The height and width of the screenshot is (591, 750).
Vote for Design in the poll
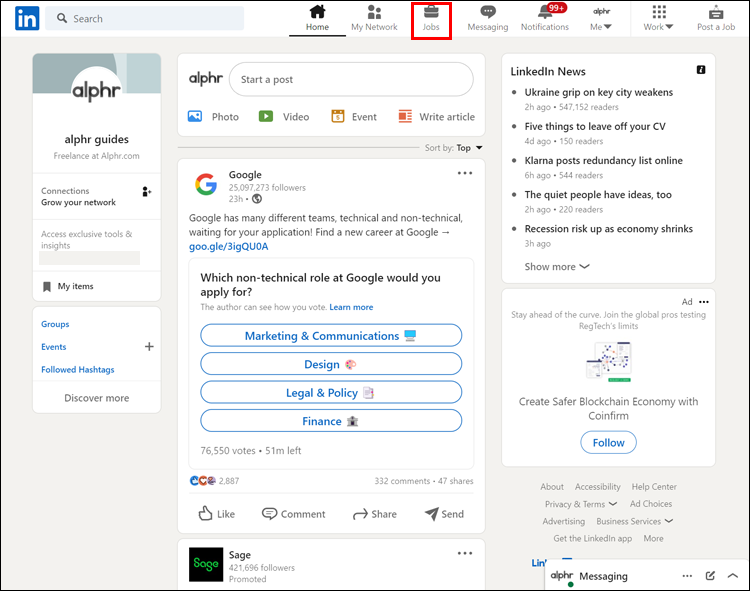point(331,364)
